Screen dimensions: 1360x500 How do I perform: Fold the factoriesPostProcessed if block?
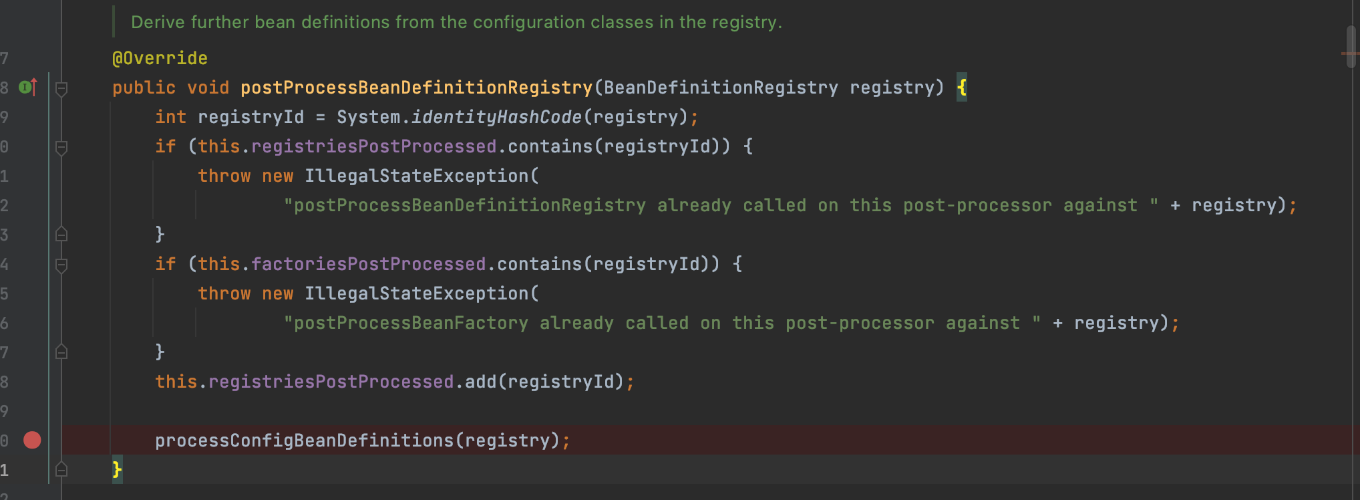coord(61,264)
